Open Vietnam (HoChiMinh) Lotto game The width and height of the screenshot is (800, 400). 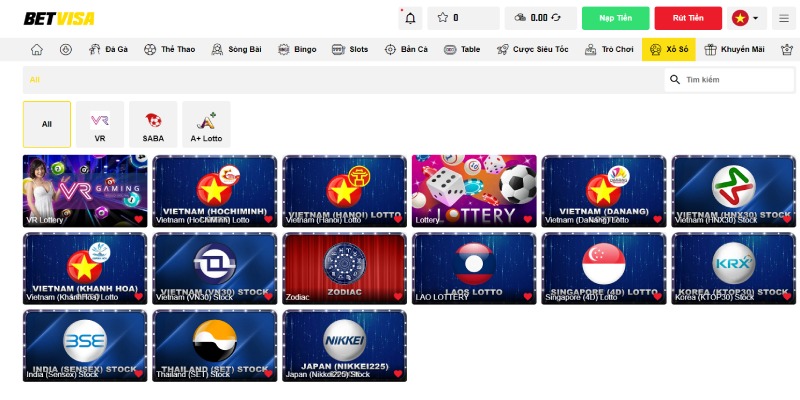pyautogui.click(x=215, y=191)
